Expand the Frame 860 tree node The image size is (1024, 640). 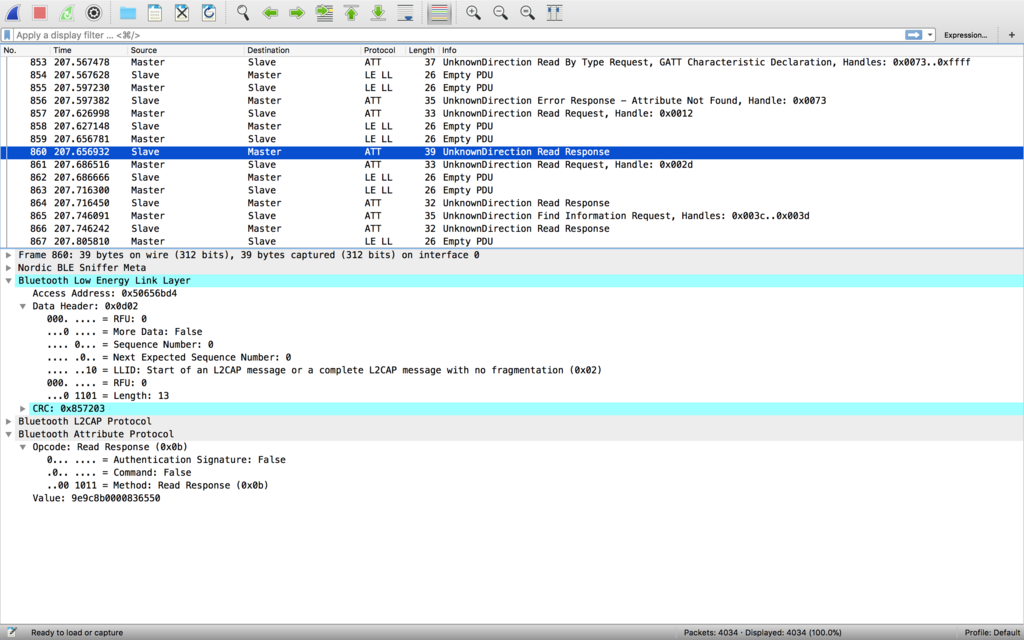[8, 255]
